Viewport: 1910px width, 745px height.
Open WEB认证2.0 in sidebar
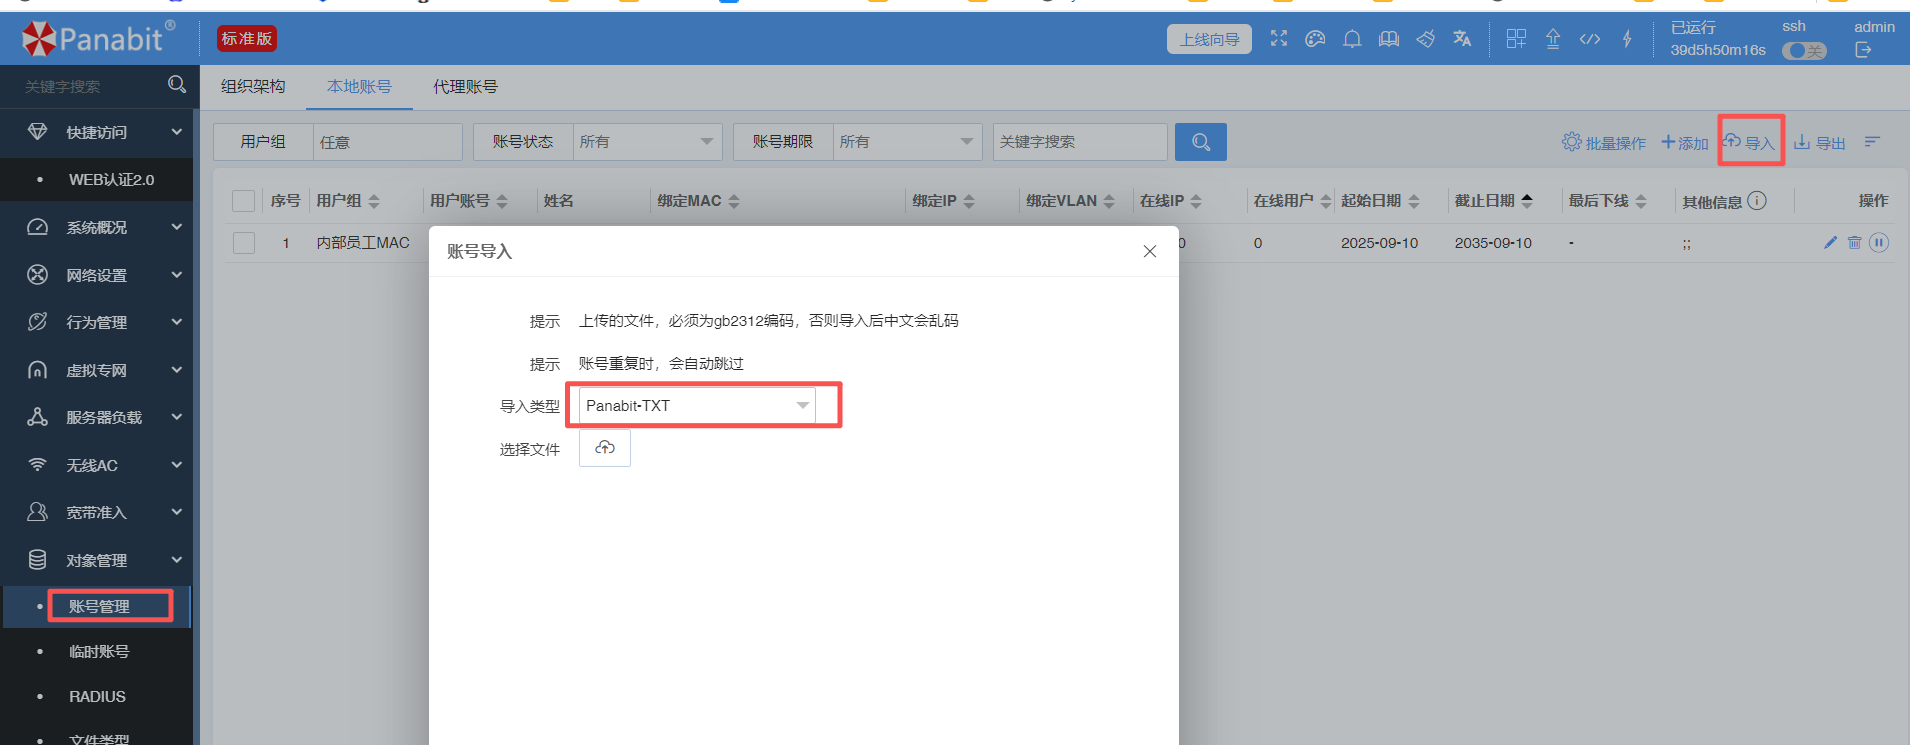(111, 179)
